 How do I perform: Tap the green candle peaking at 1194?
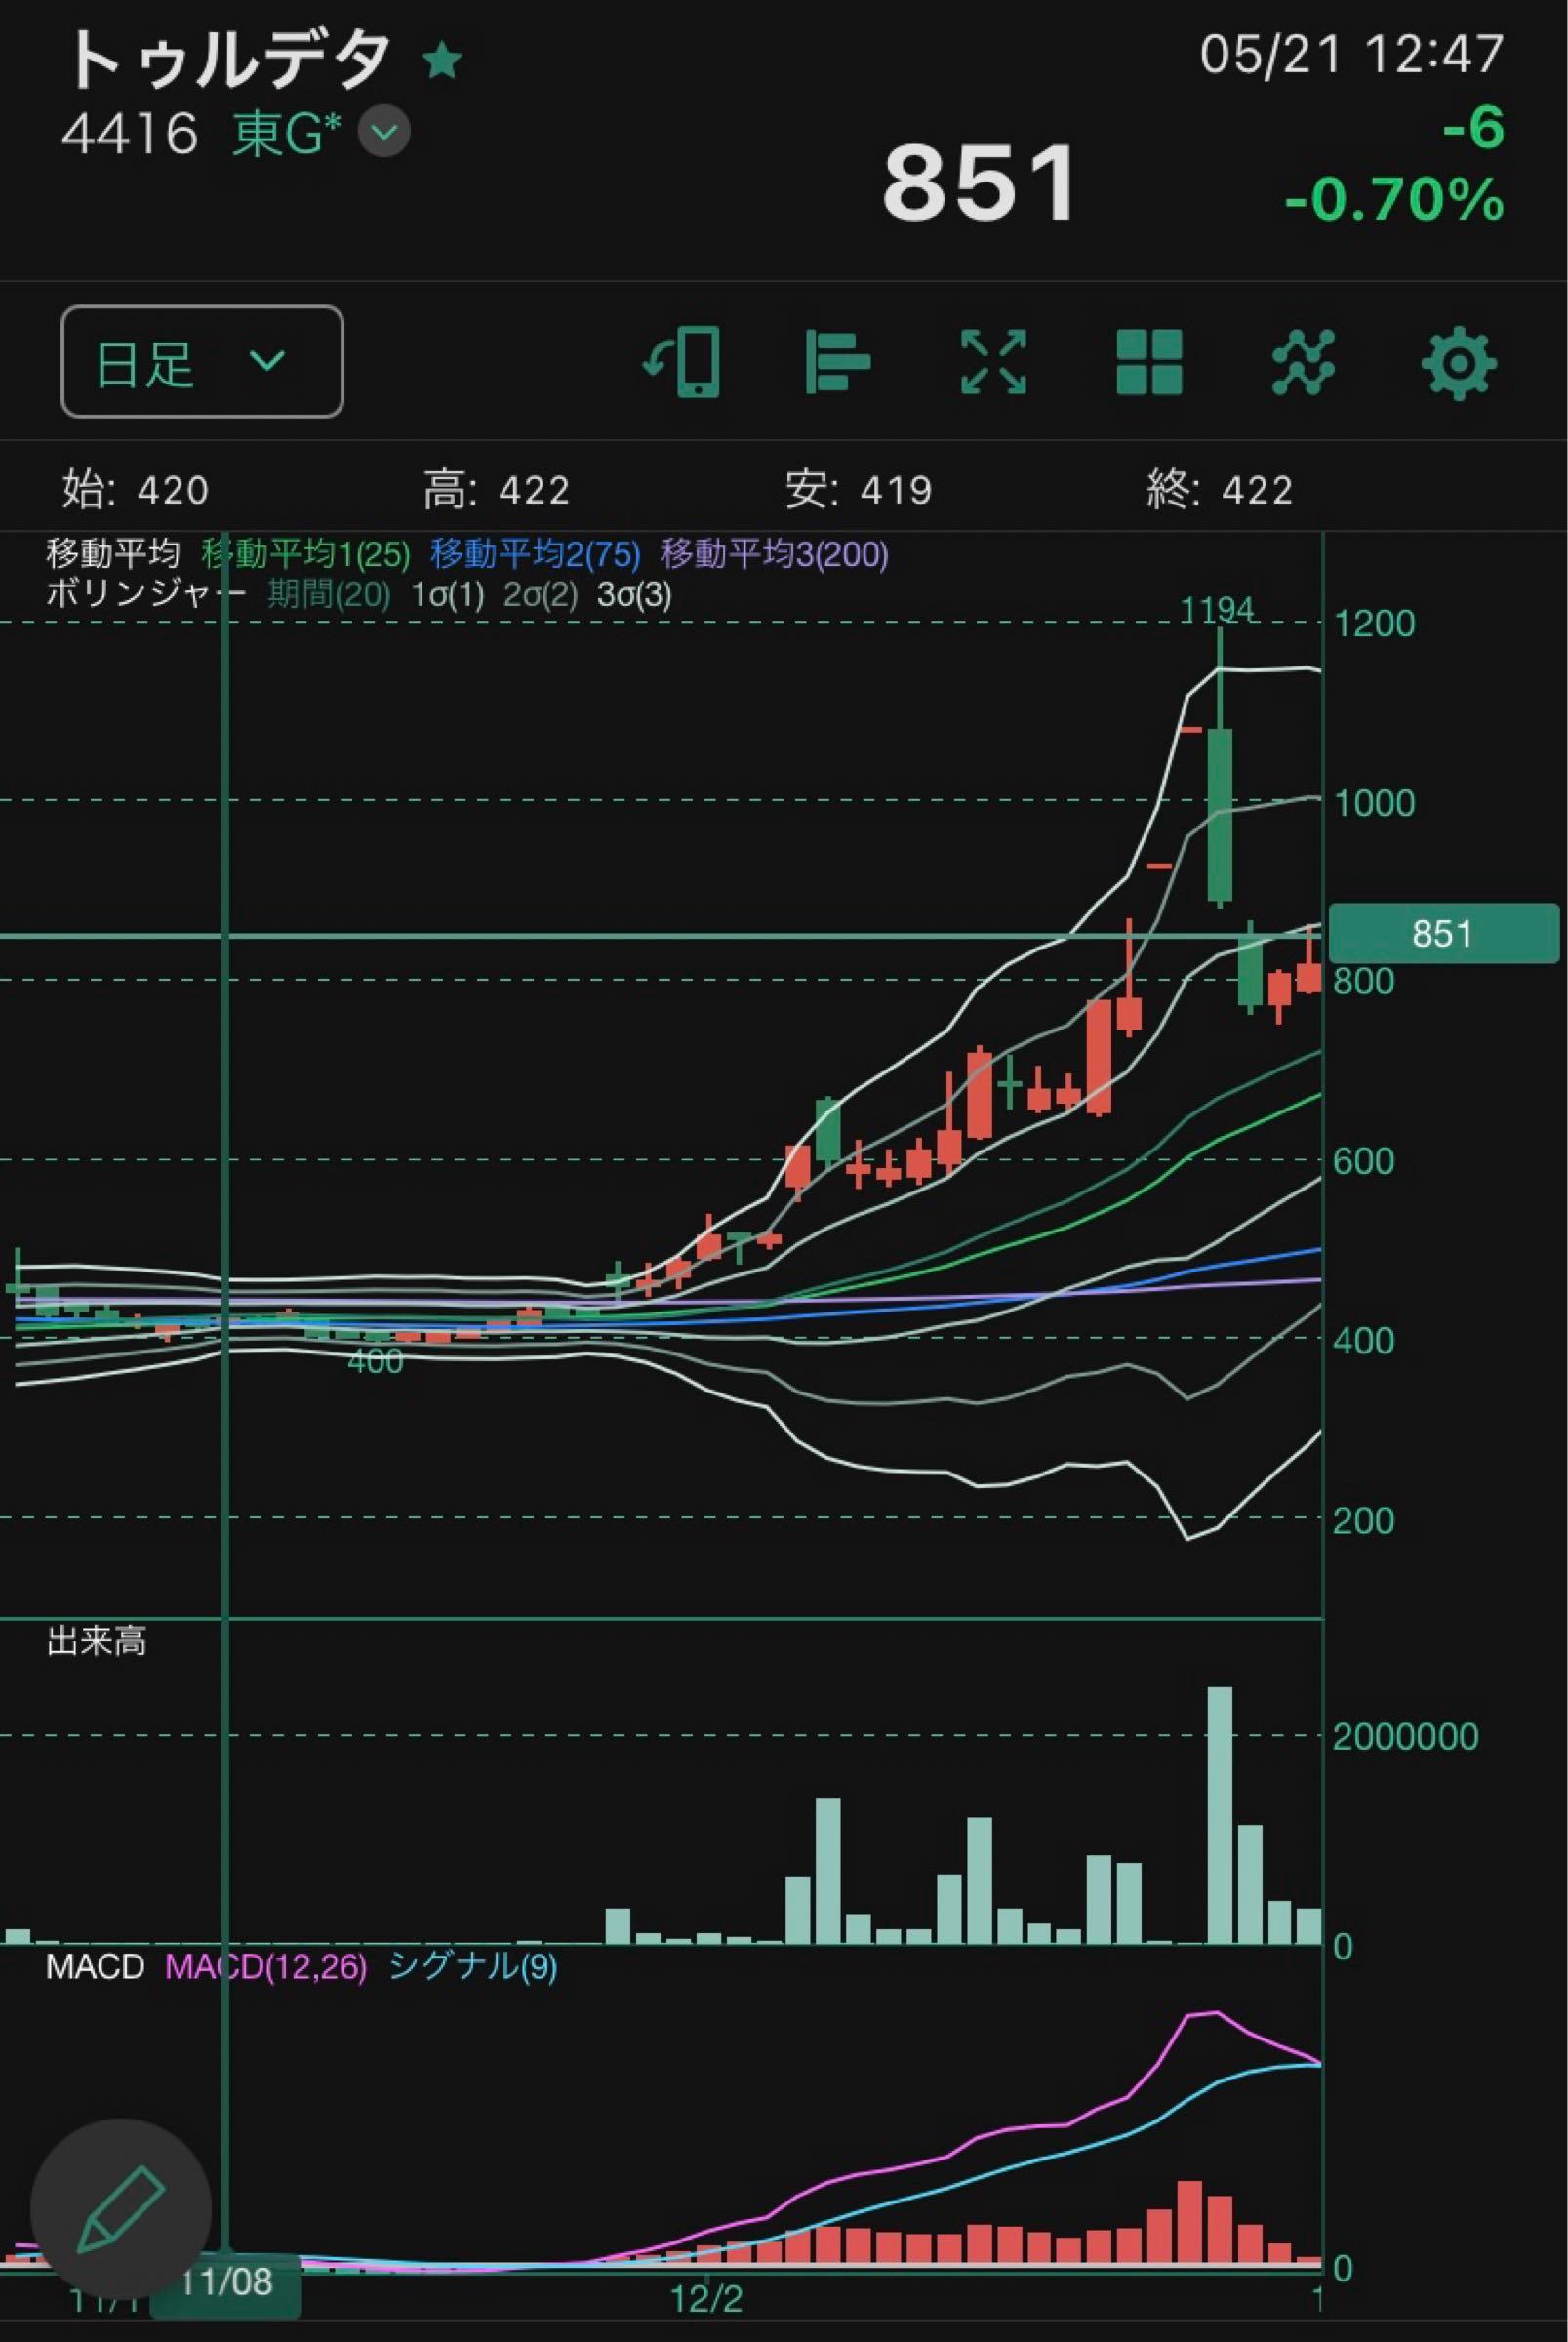click(x=1219, y=815)
